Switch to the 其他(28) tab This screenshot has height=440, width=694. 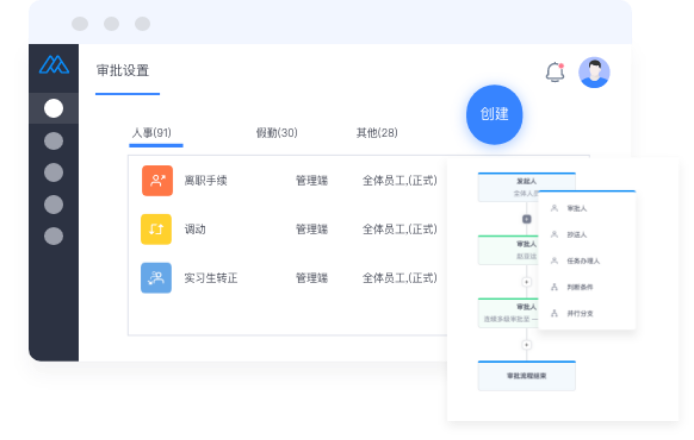(377, 133)
